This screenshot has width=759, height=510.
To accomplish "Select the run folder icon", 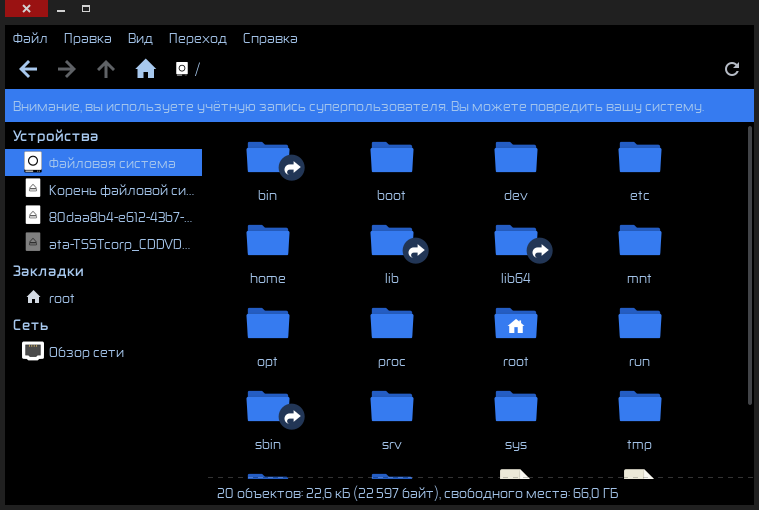I will coord(639,323).
